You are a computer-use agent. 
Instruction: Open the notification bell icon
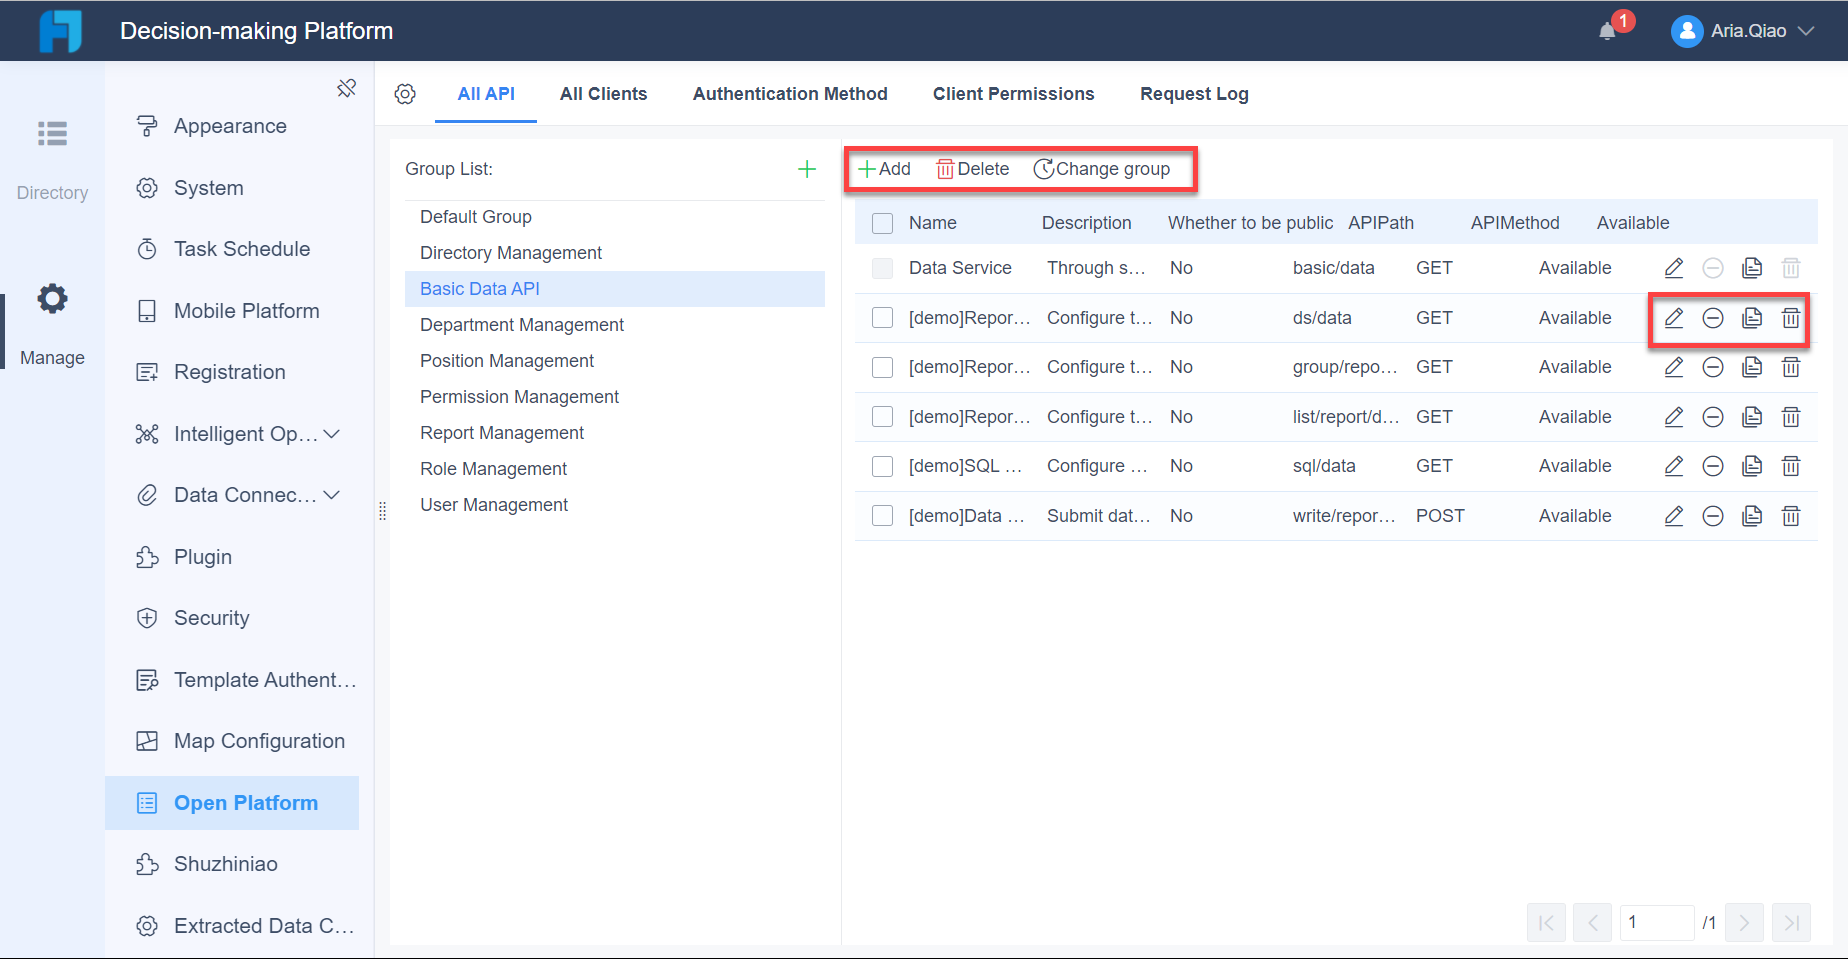(x=1607, y=31)
